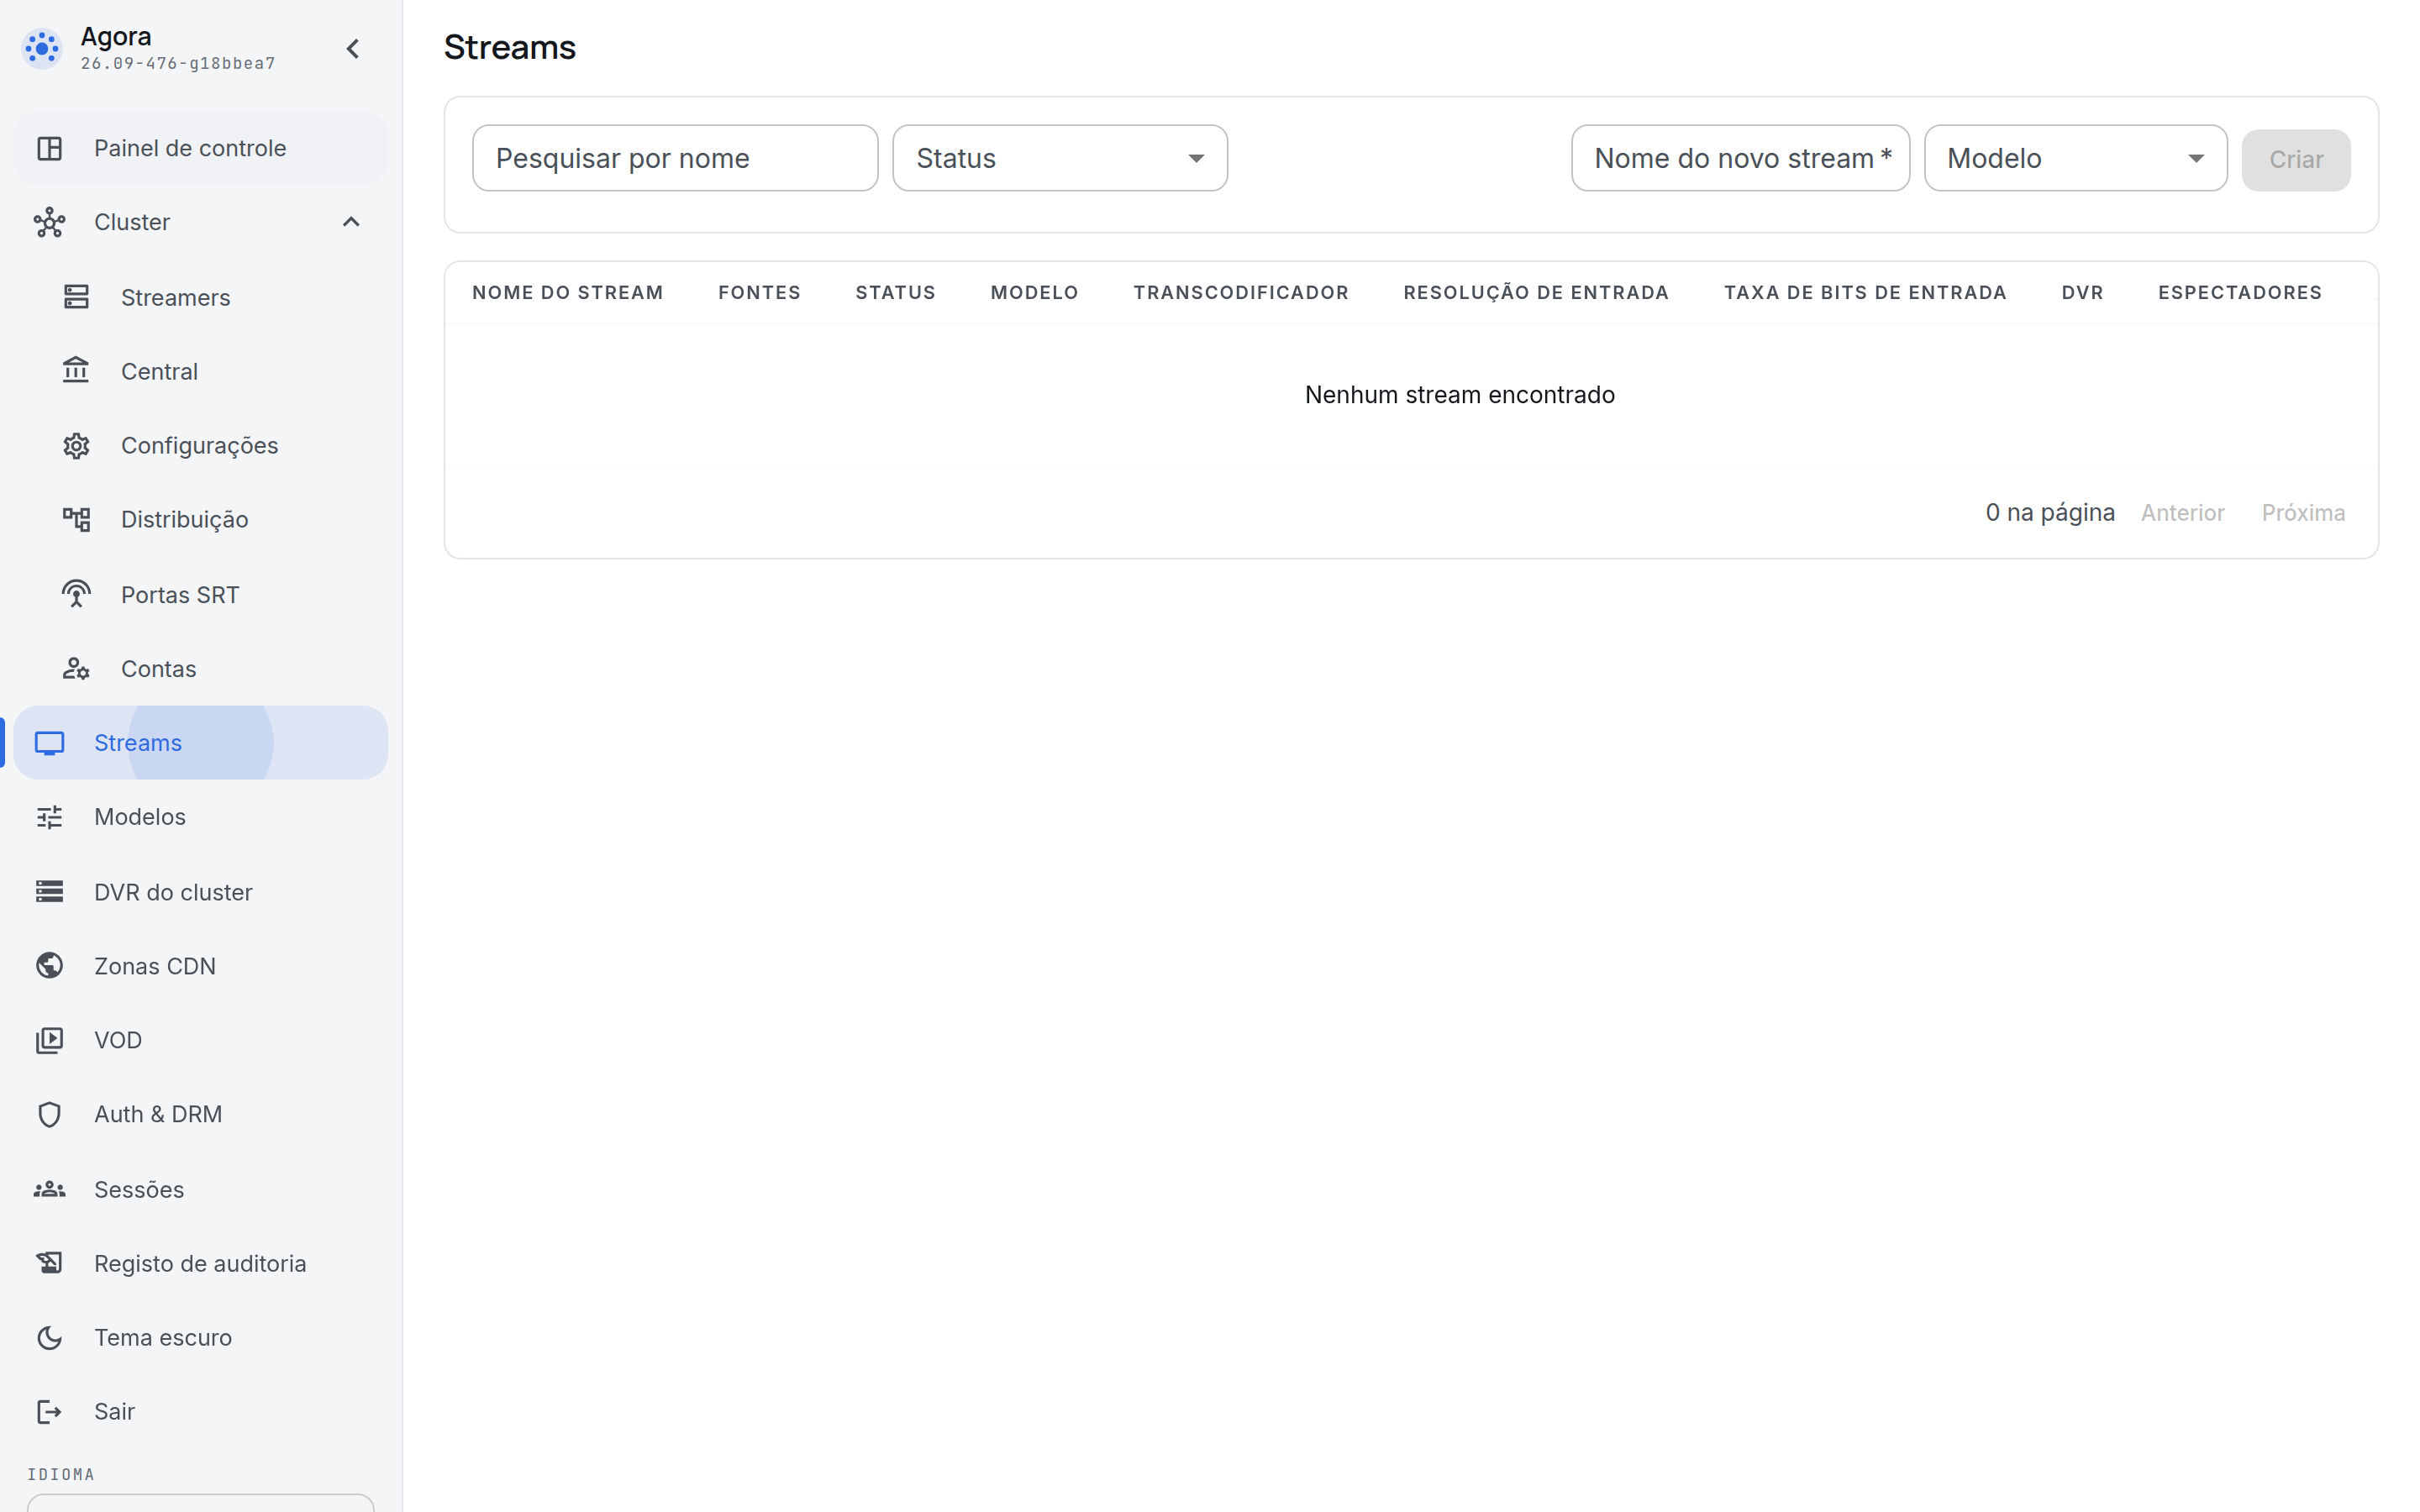
Task: Open the Modelo dropdown
Action: (2075, 158)
